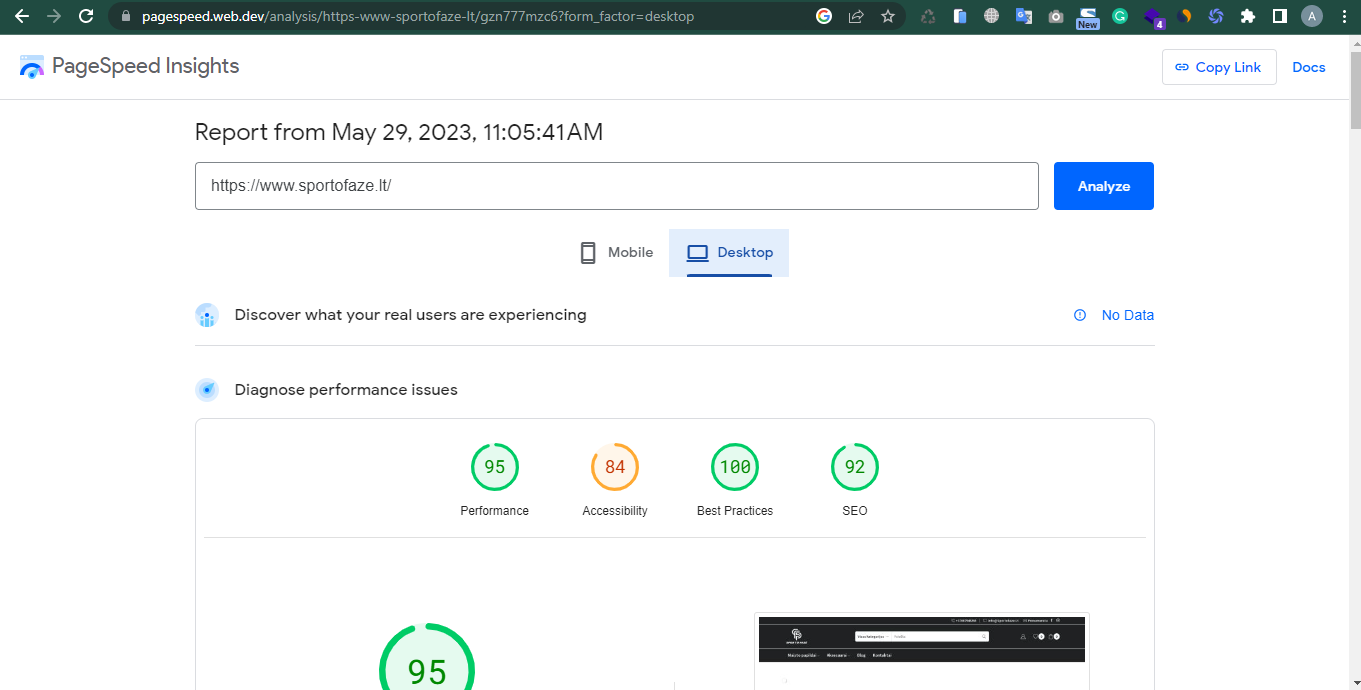Viewport: 1361px width, 690px height.
Task: Click the diagnose performance issues icon
Action: pyautogui.click(x=207, y=390)
